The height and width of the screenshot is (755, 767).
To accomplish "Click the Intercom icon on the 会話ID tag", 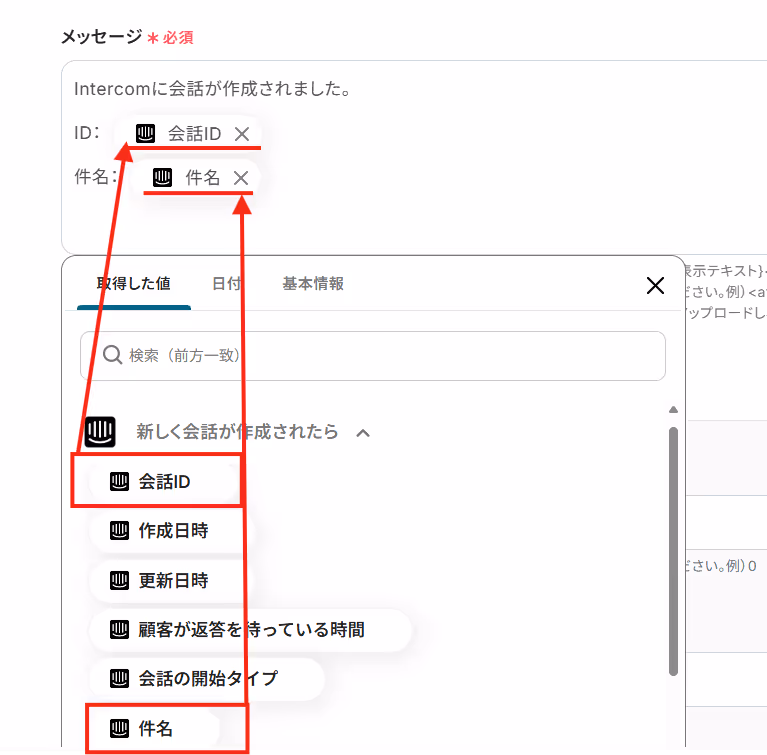I will click(x=145, y=133).
